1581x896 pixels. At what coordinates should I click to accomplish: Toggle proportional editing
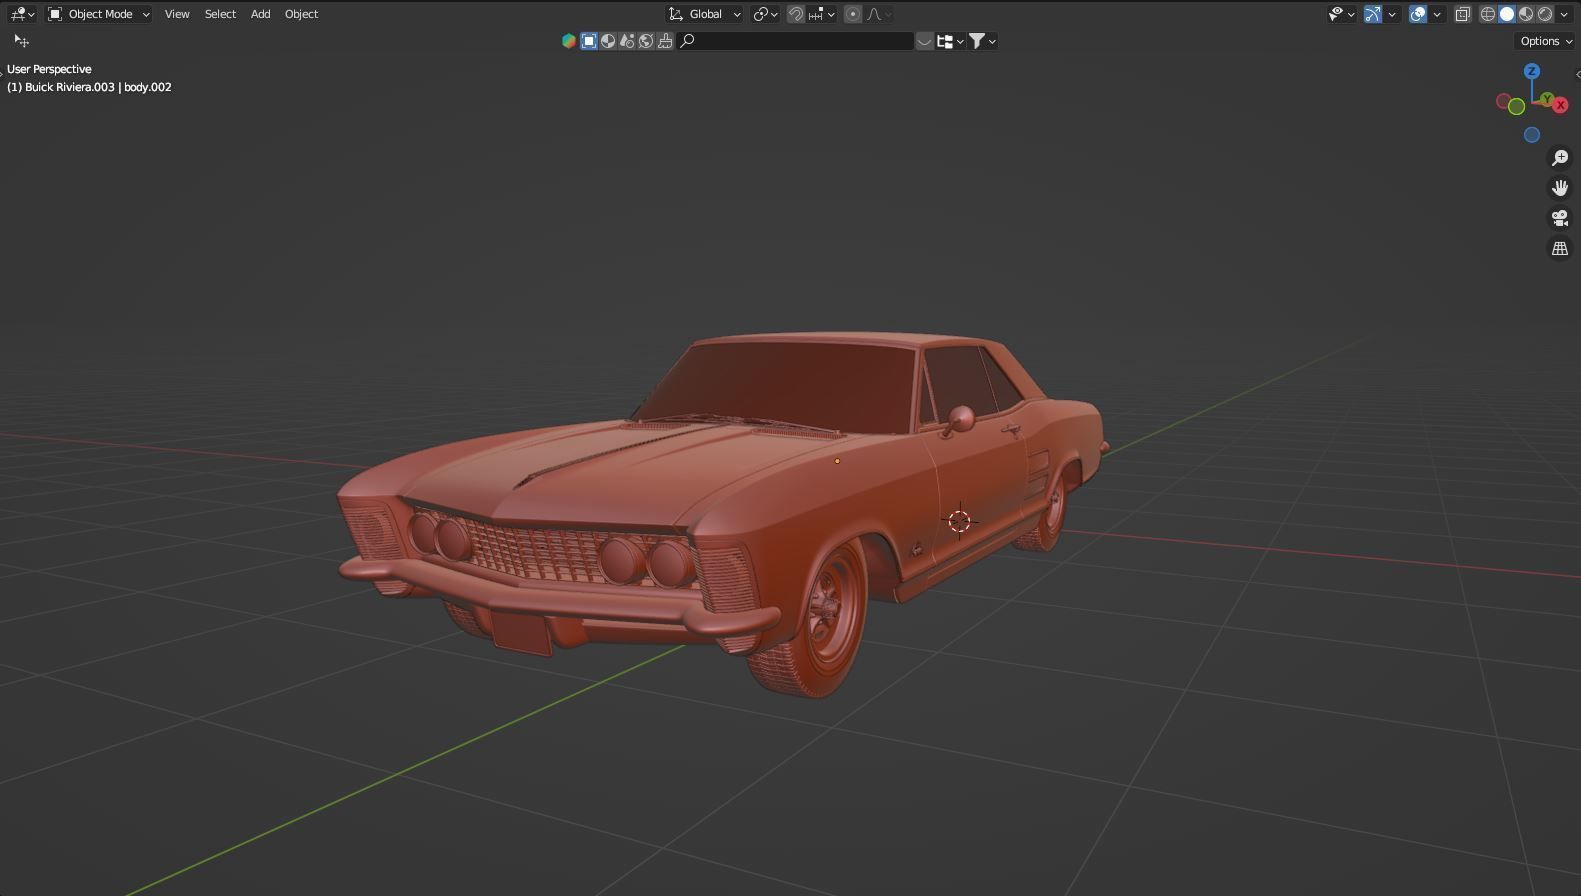pyautogui.click(x=853, y=14)
